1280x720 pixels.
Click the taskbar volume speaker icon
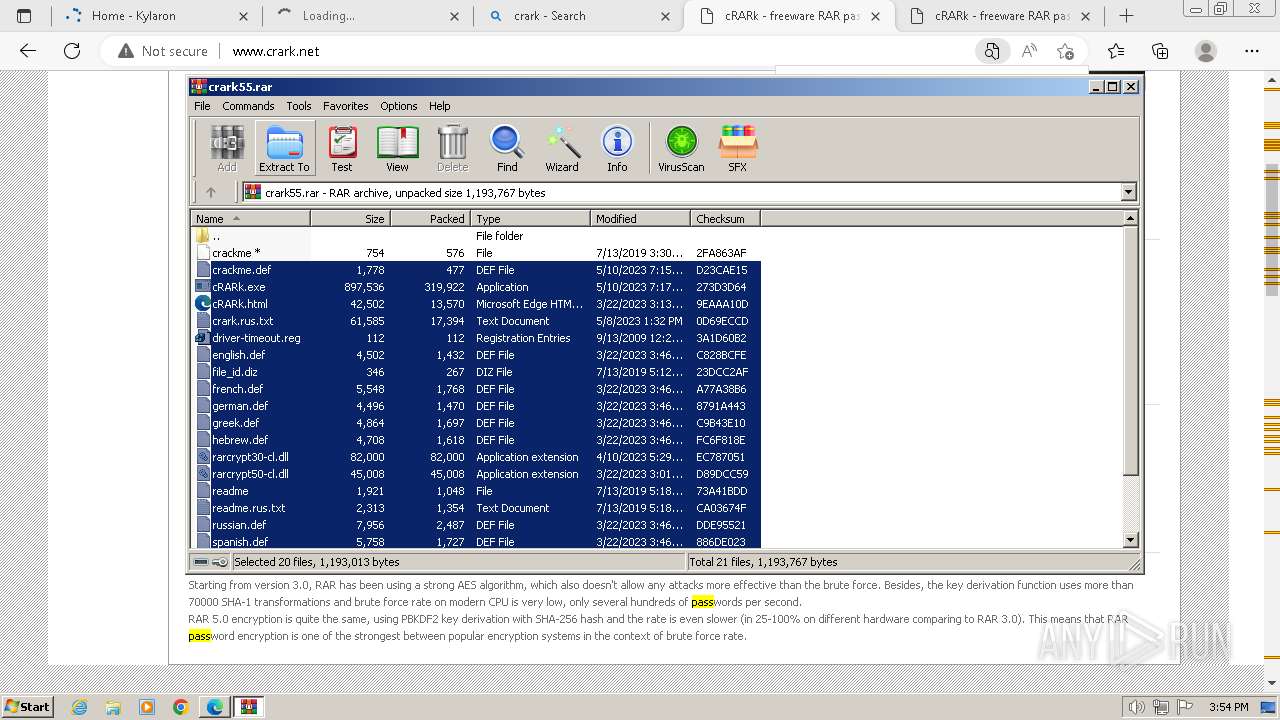pos(1138,707)
